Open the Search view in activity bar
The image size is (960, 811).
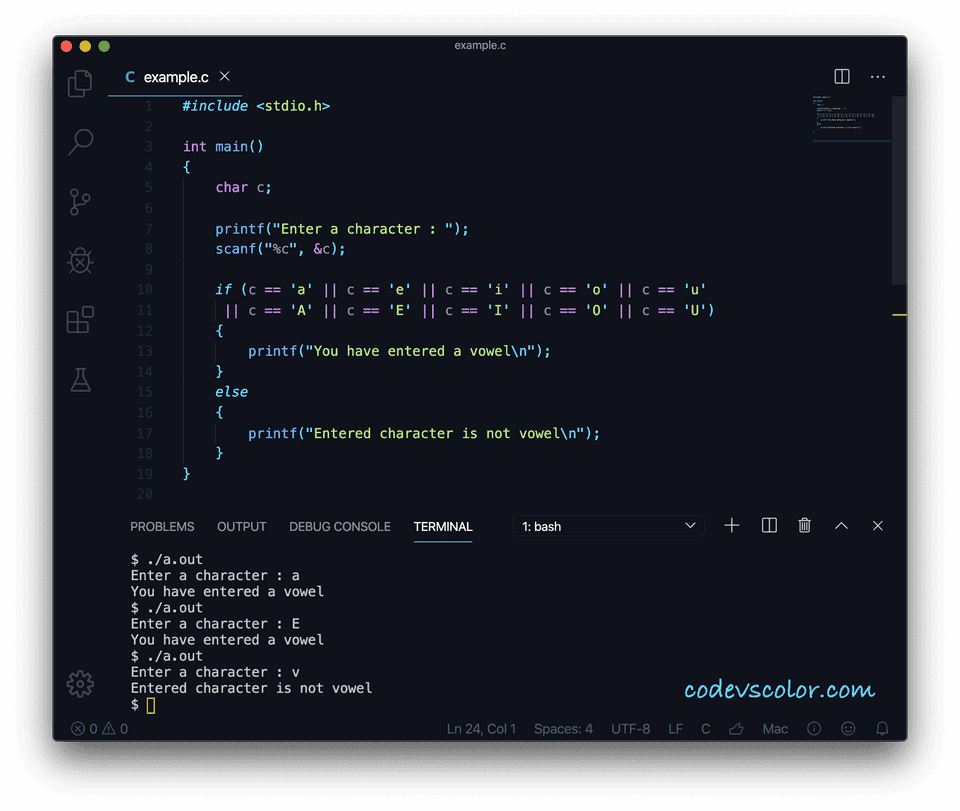[x=80, y=142]
